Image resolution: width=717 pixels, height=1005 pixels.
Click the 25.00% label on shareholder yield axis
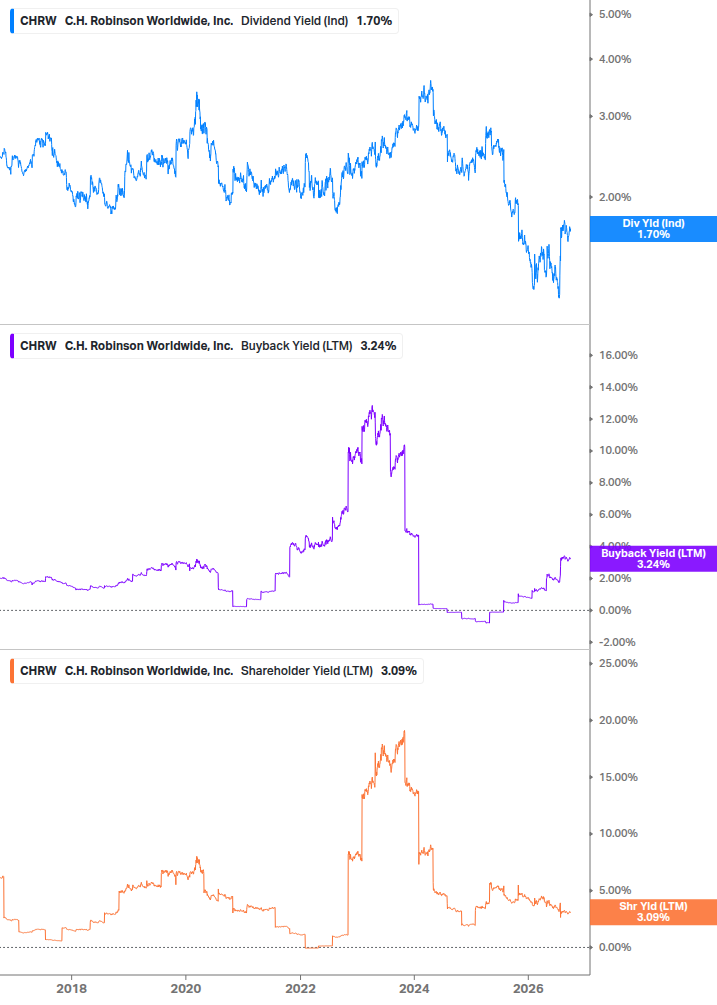click(618, 663)
